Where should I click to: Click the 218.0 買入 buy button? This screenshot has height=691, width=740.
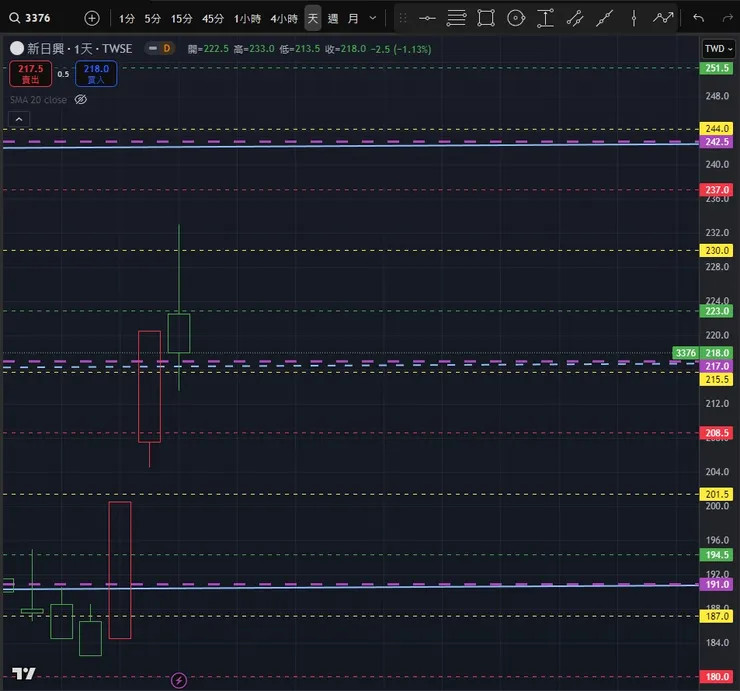coord(96,74)
